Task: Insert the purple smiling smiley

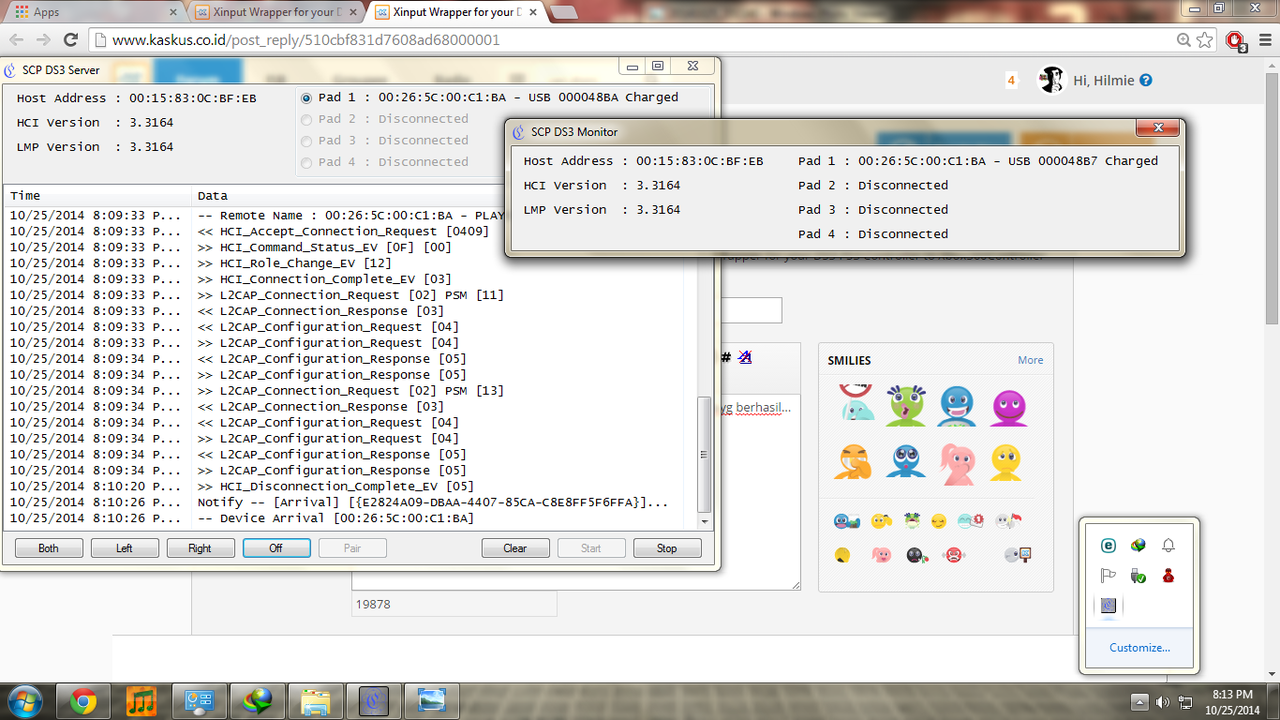Action: (x=1008, y=407)
